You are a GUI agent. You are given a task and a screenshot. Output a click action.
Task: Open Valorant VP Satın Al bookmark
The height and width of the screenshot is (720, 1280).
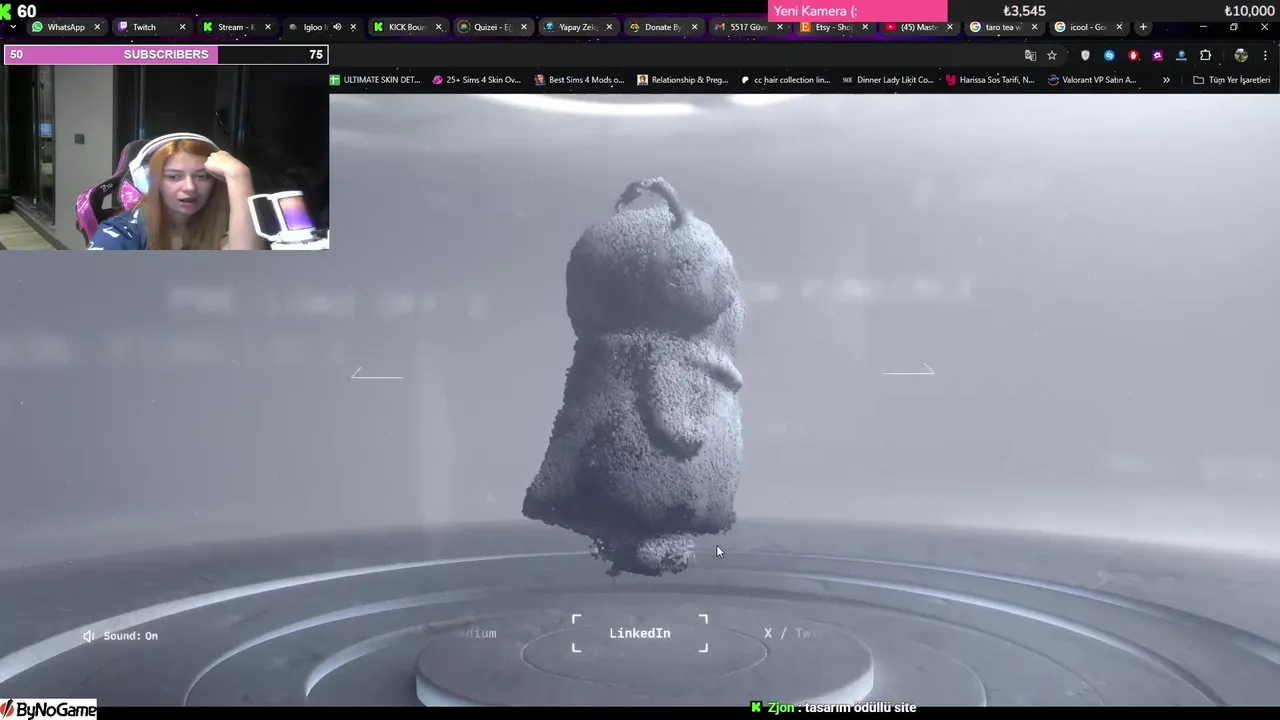pos(1092,80)
